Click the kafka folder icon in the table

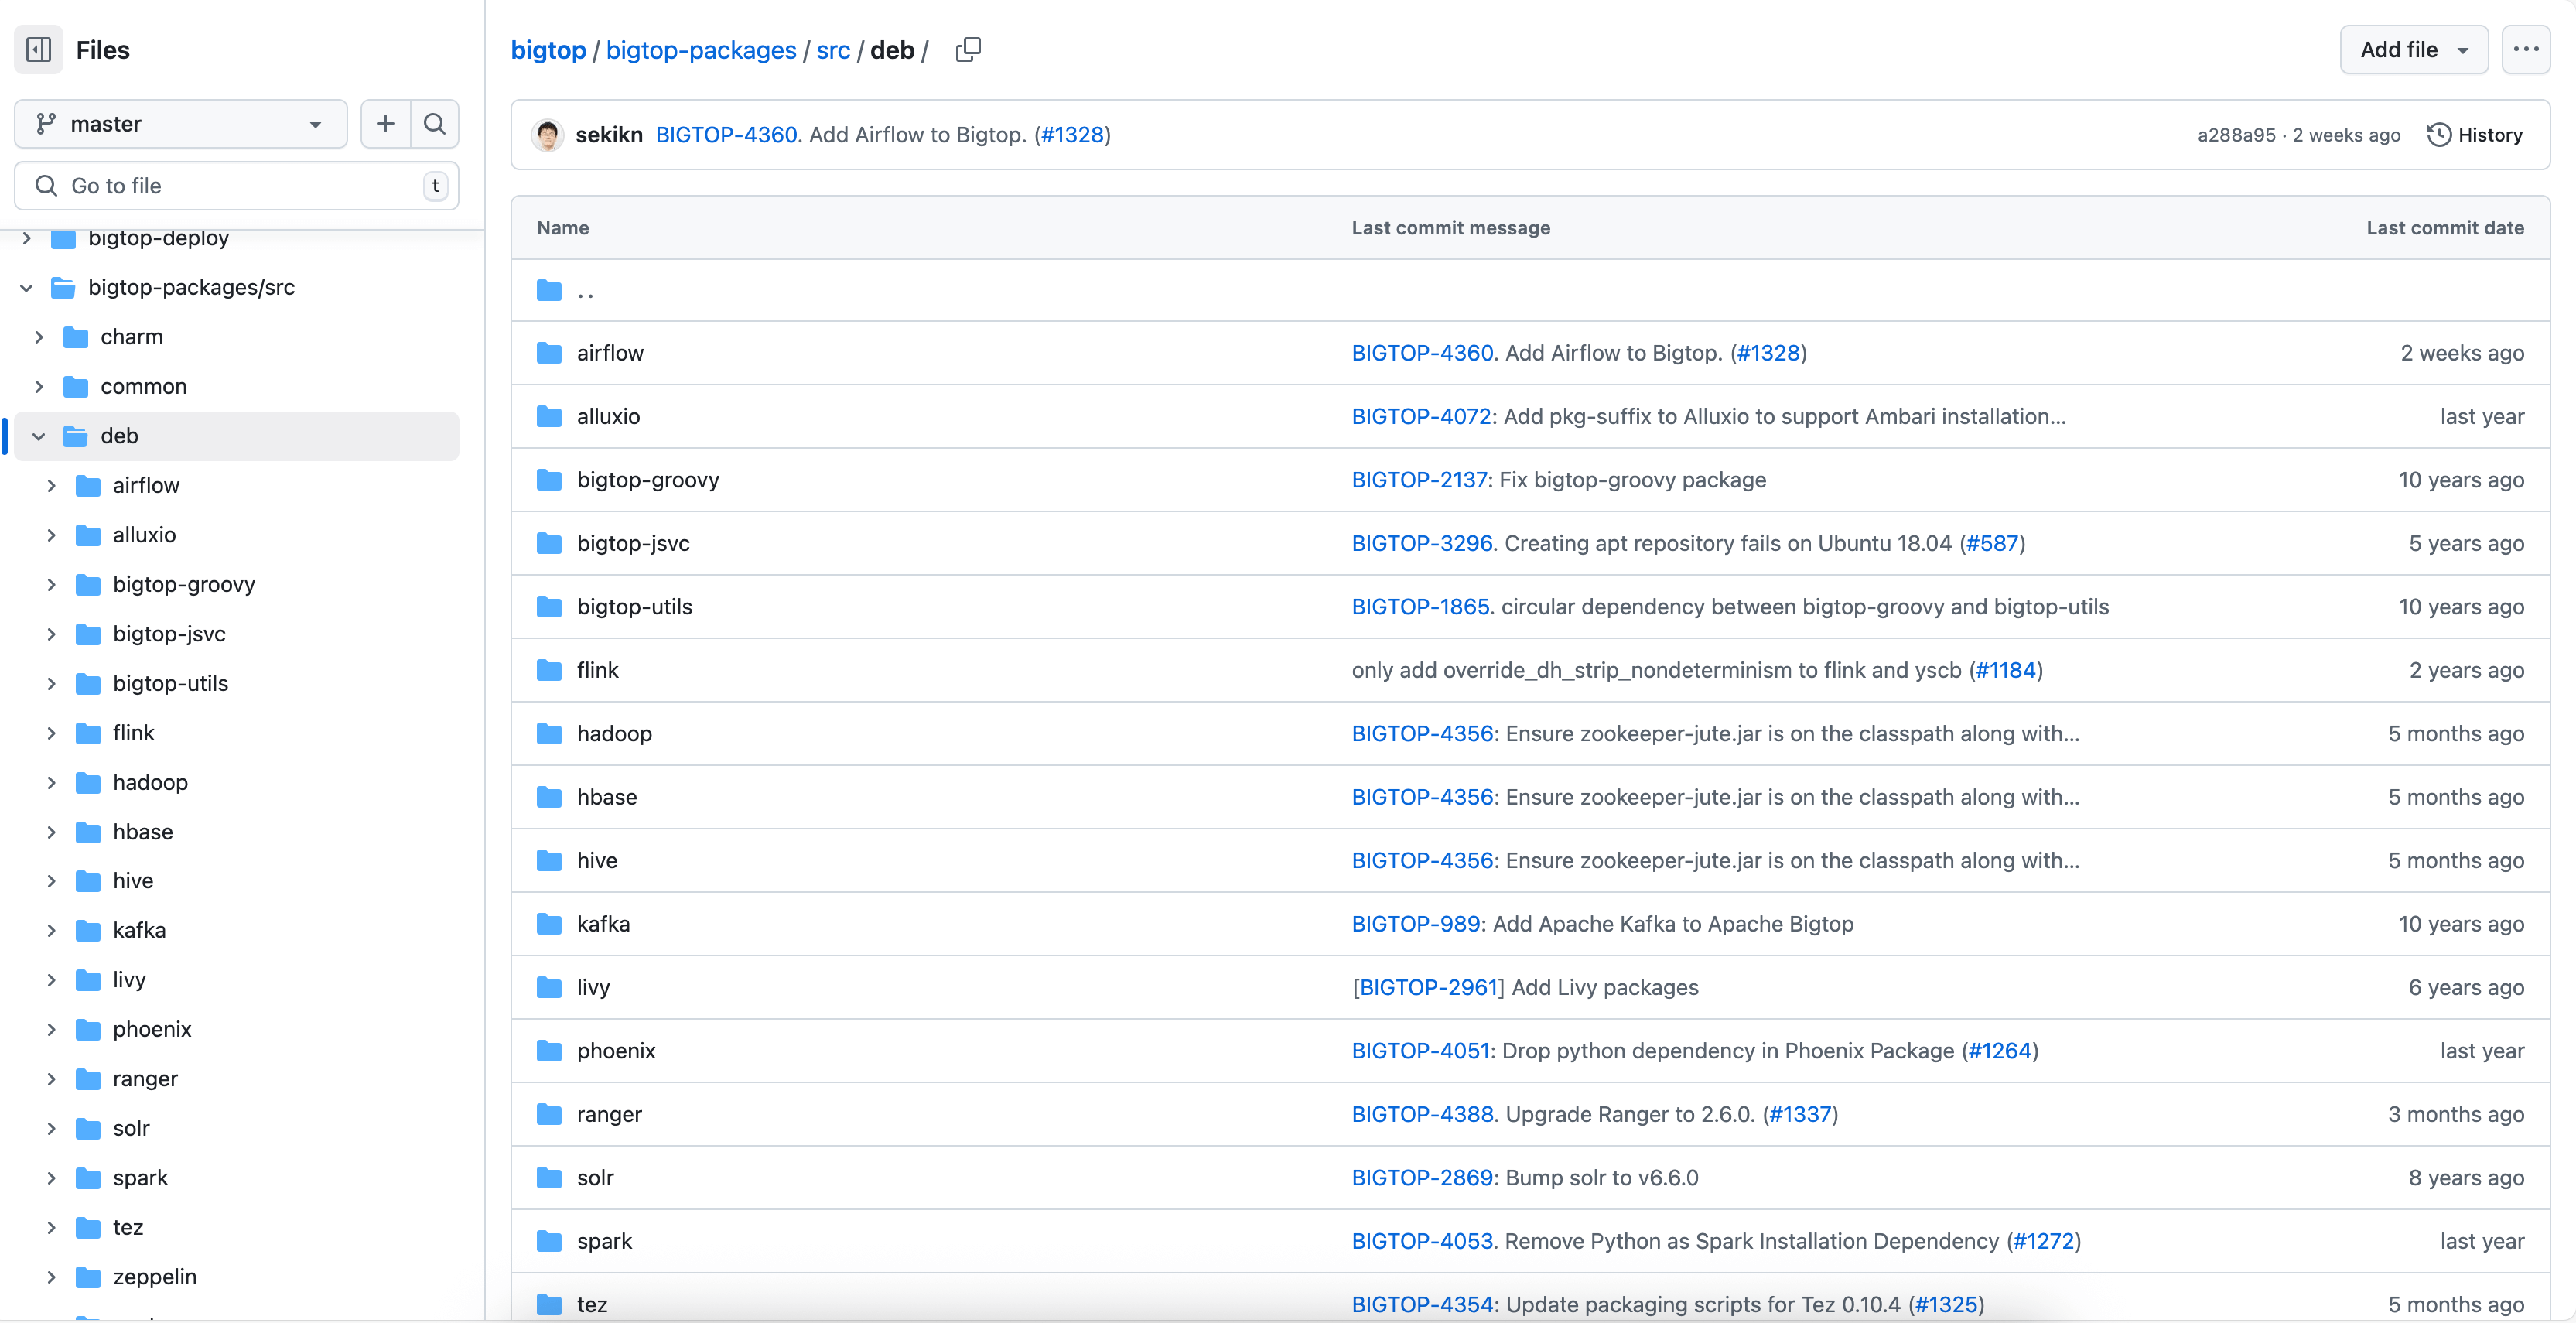(x=549, y=924)
